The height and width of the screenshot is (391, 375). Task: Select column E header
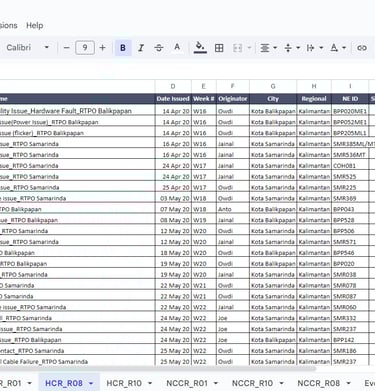[x=204, y=86]
